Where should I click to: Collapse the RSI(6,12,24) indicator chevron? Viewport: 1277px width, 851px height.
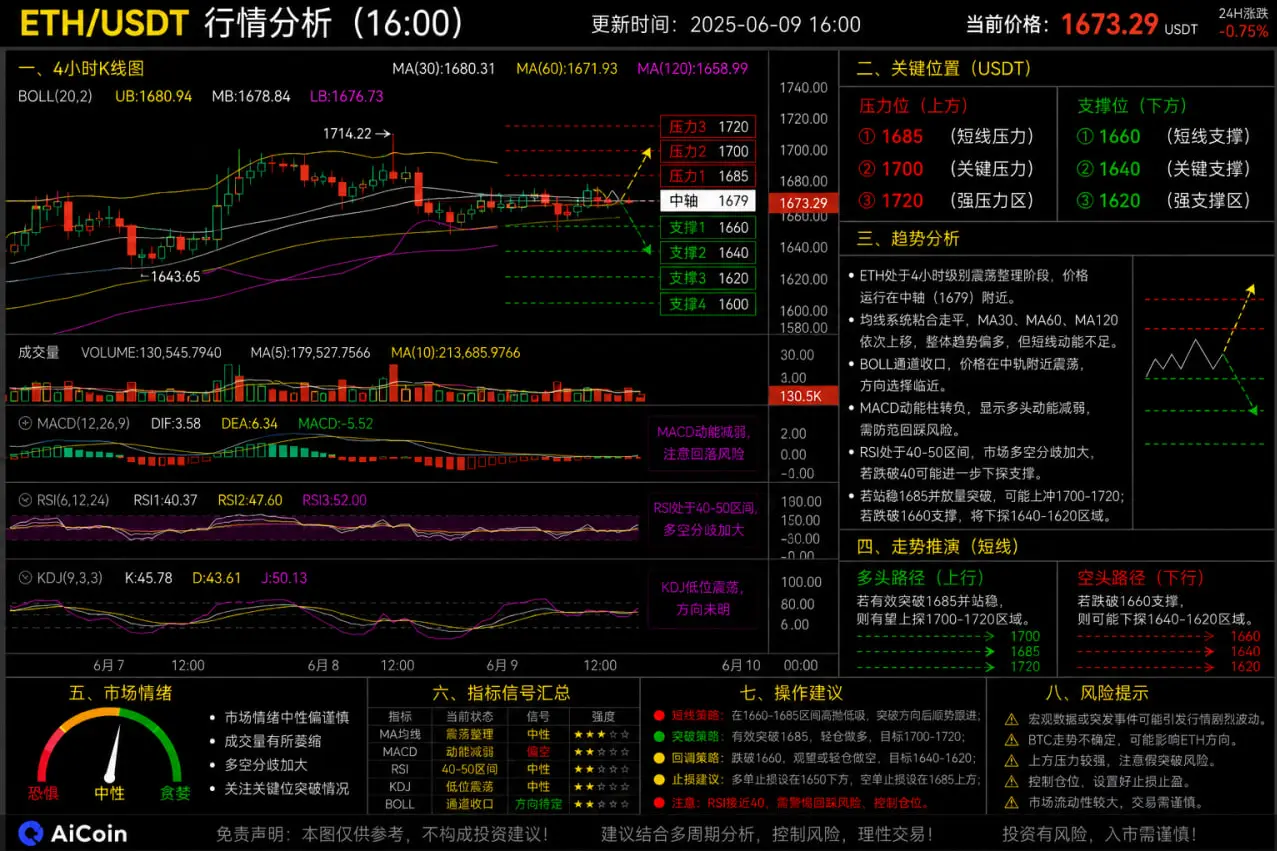(x=25, y=500)
